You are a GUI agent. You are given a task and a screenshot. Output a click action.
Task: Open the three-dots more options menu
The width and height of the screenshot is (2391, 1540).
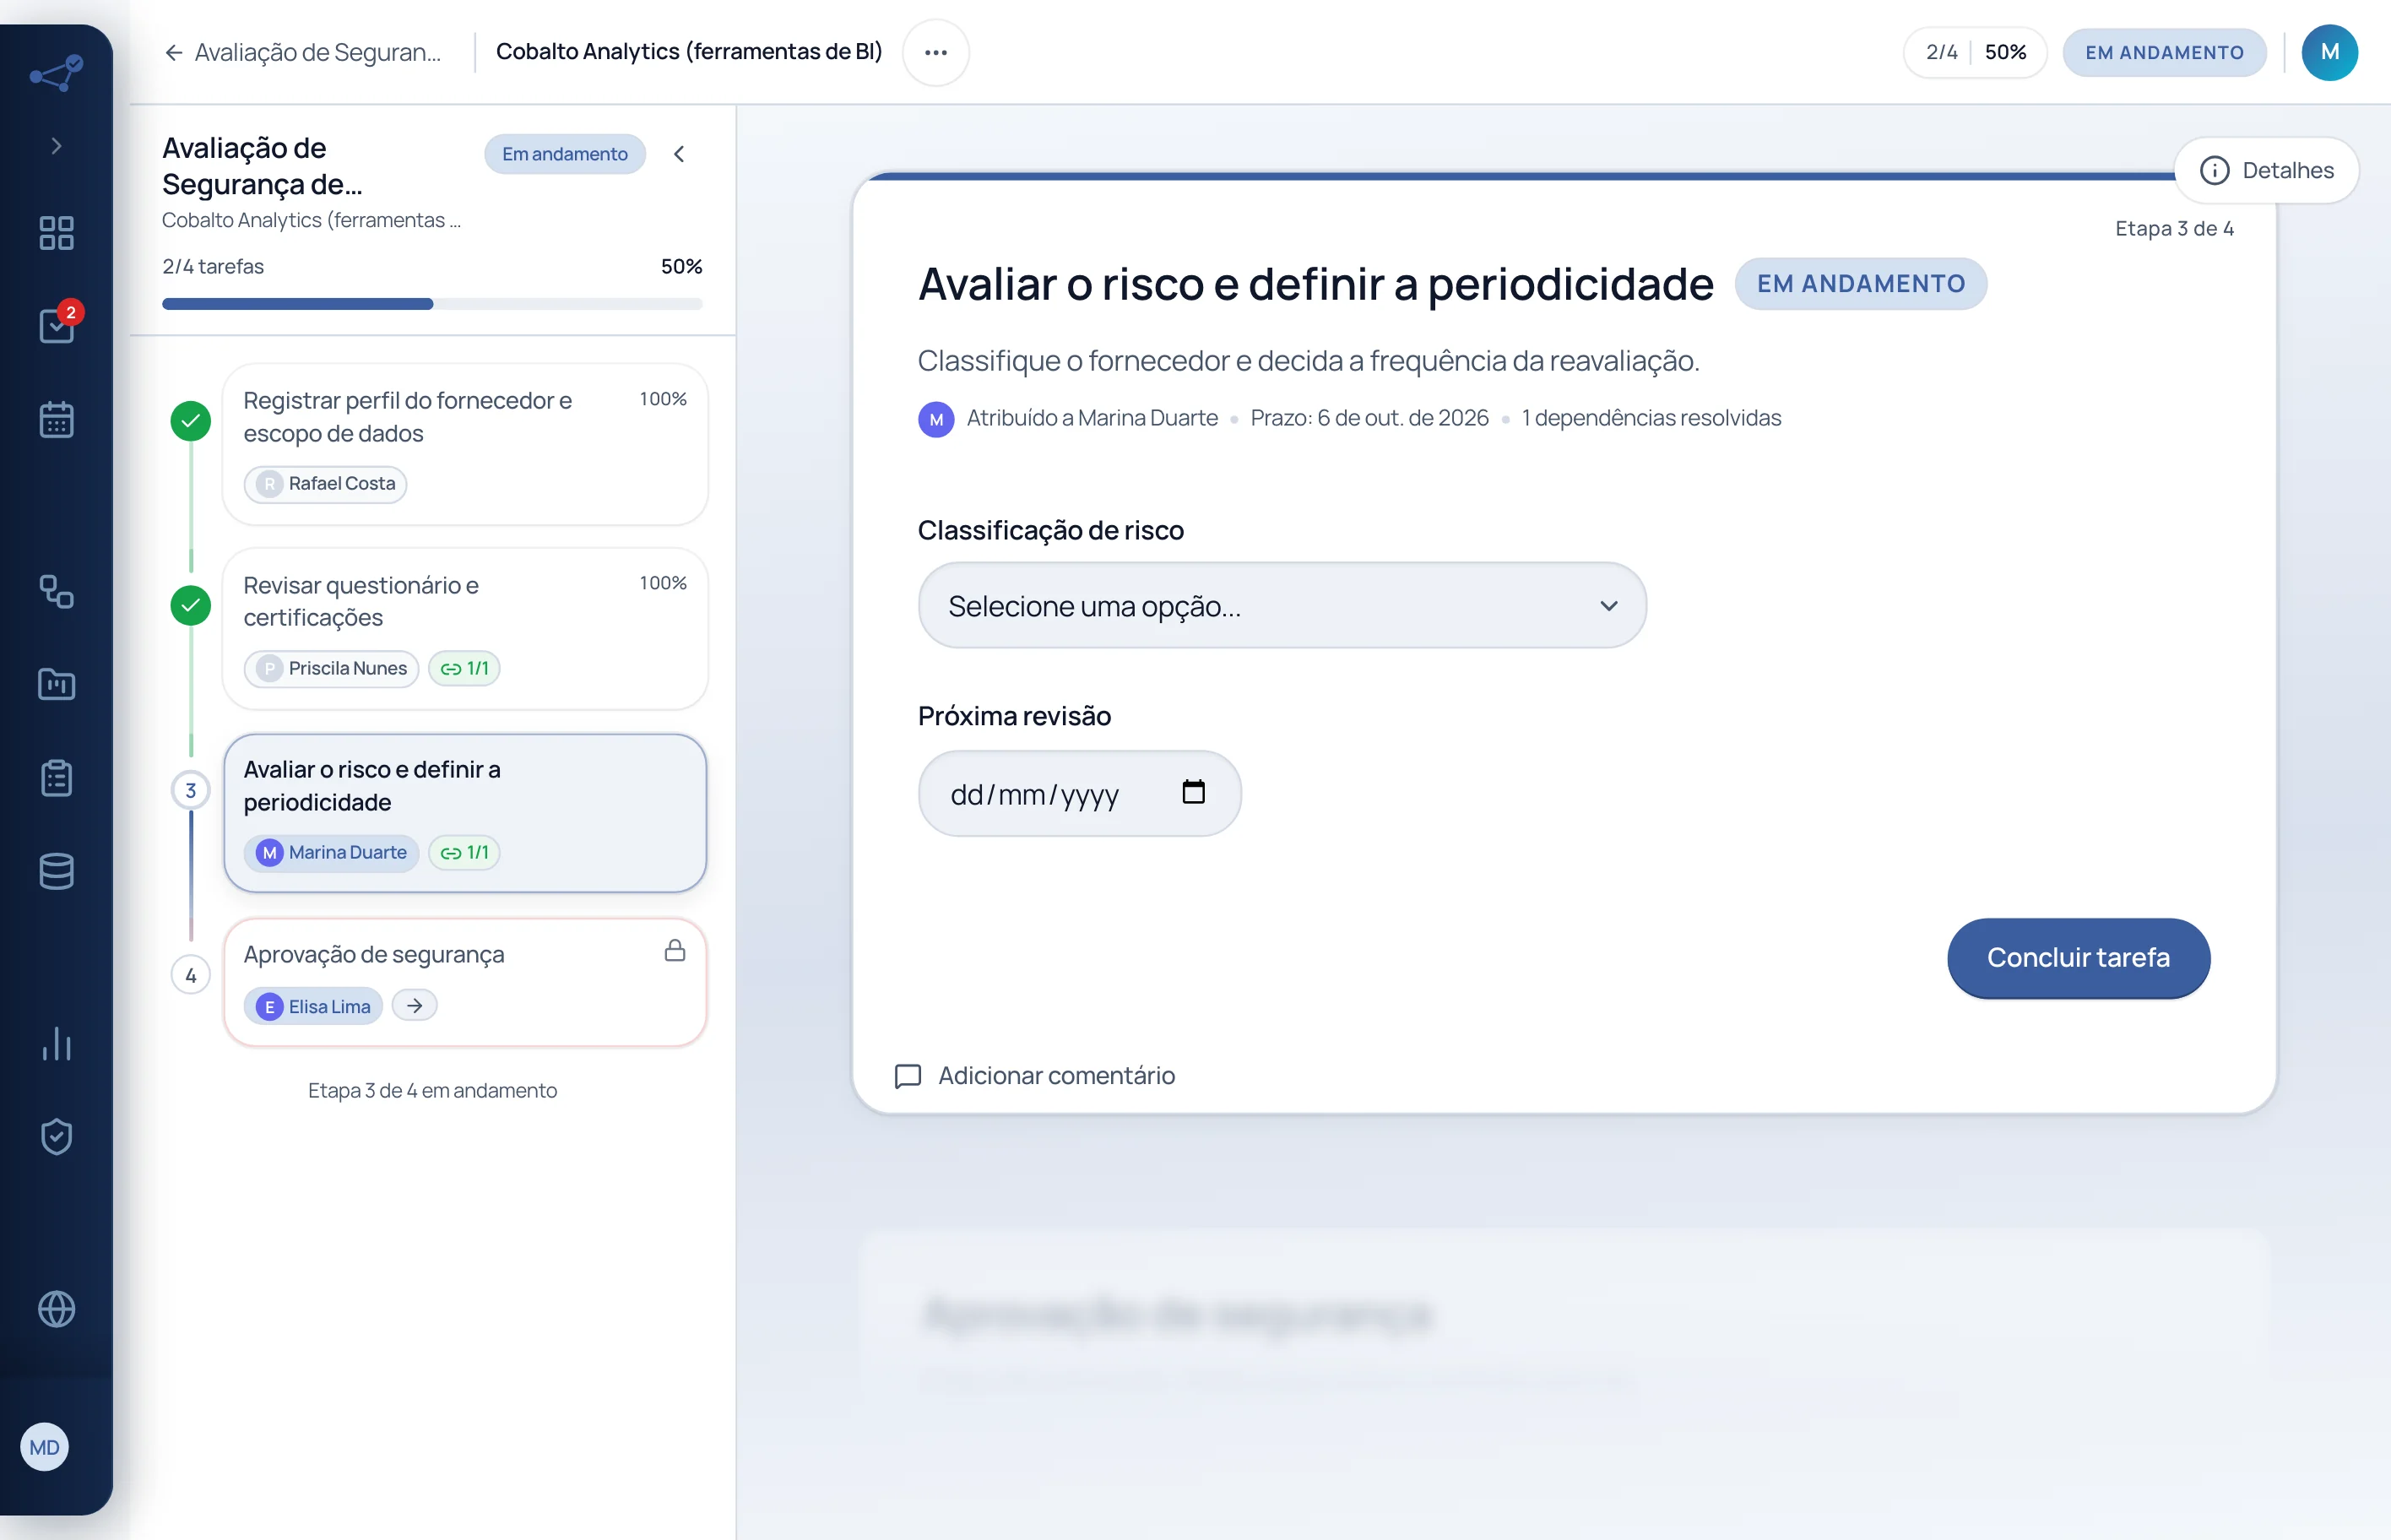point(935,52)
